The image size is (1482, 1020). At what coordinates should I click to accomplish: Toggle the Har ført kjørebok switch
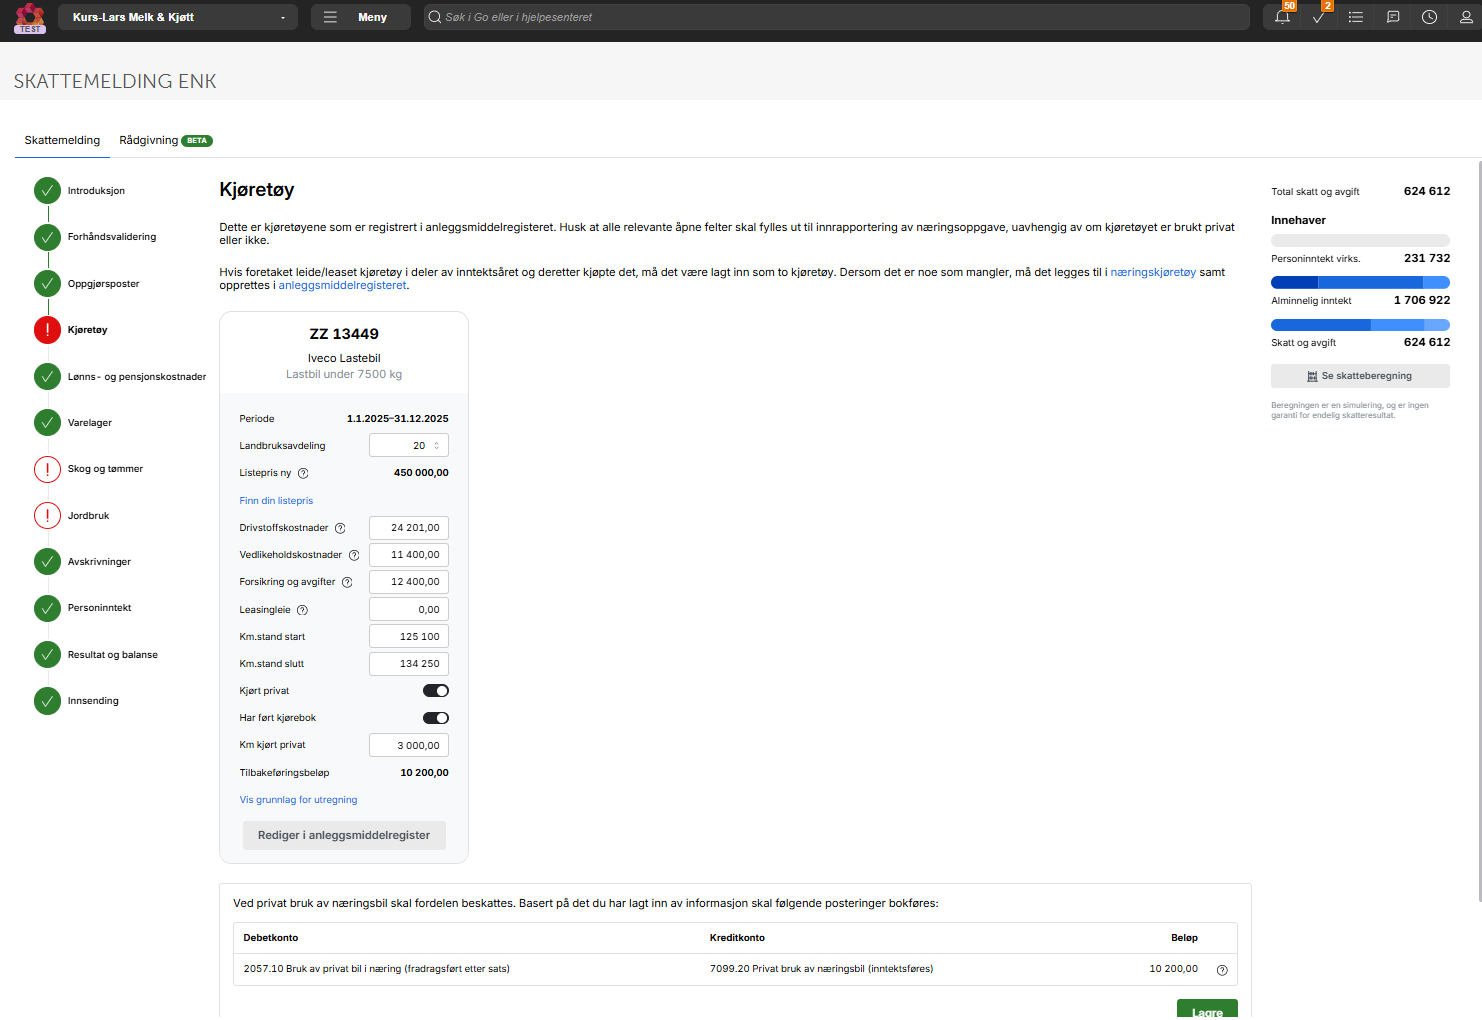[436, 718]
